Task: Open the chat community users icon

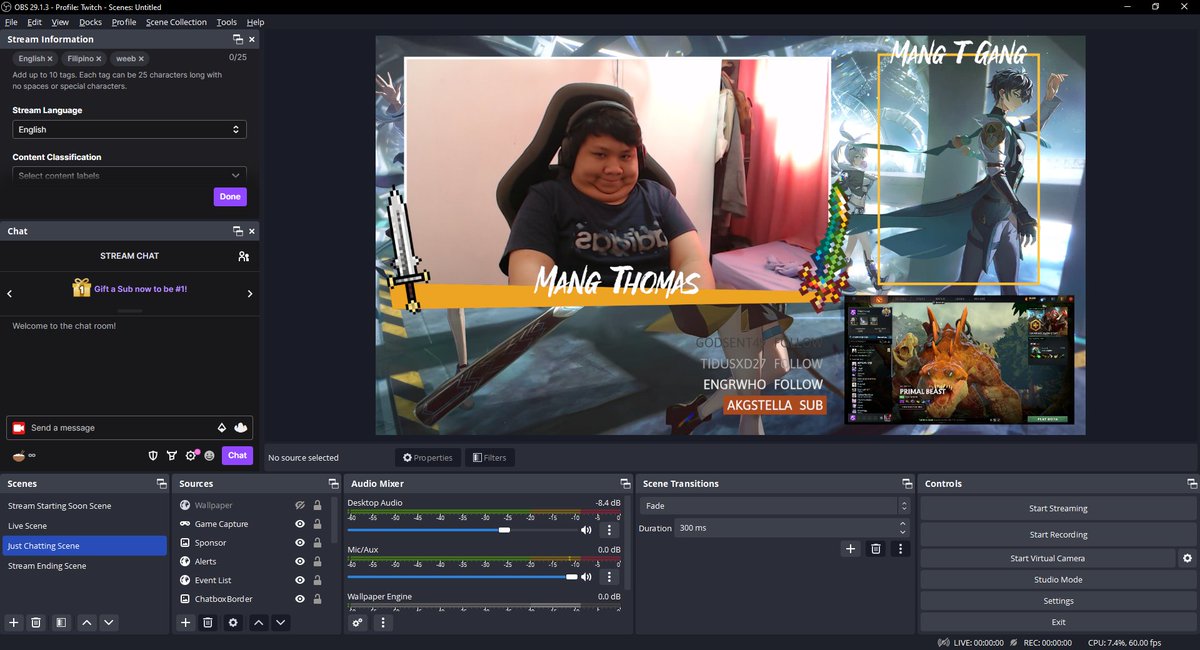Action: 243,256
